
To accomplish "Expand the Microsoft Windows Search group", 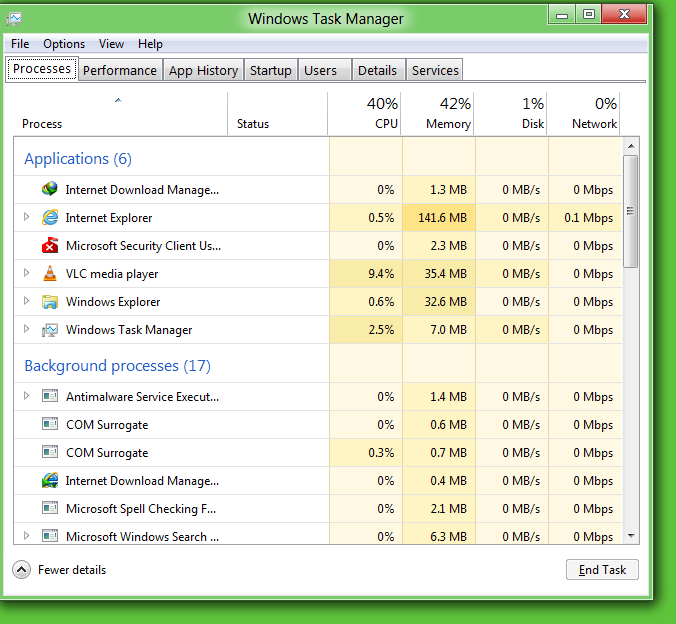I will (26, 536).
